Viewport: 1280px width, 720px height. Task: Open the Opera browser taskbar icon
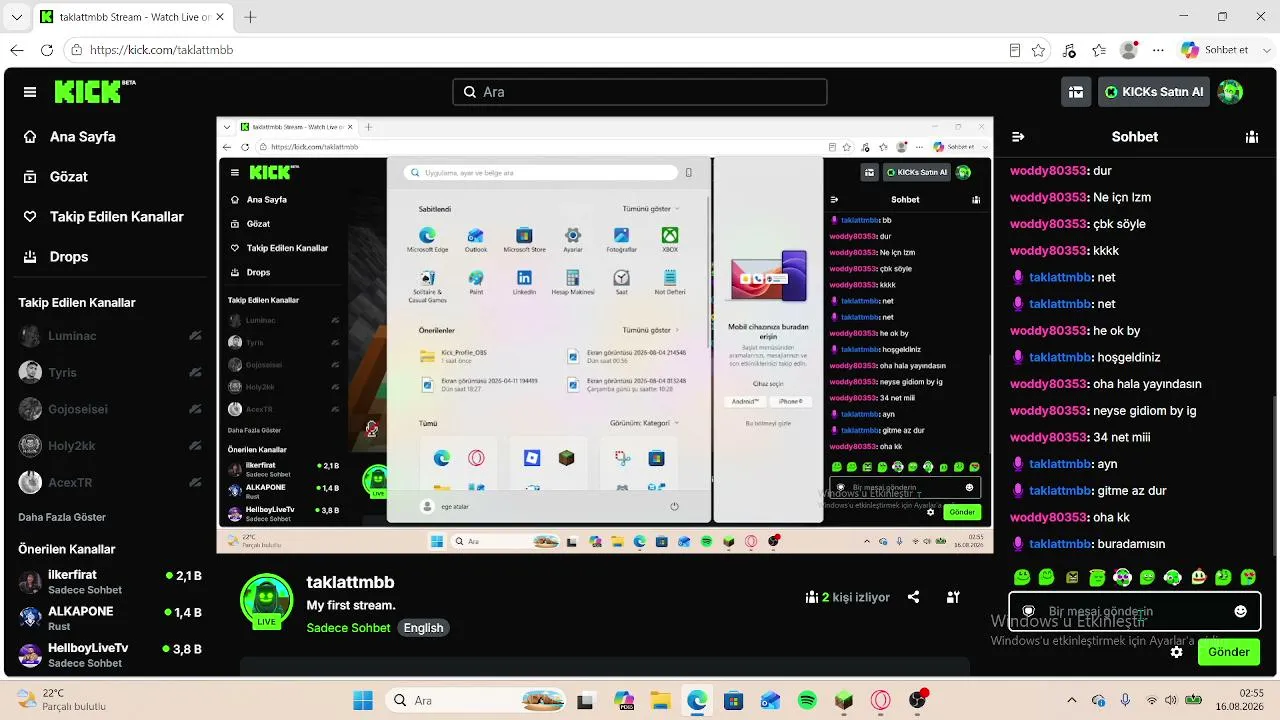881,701
